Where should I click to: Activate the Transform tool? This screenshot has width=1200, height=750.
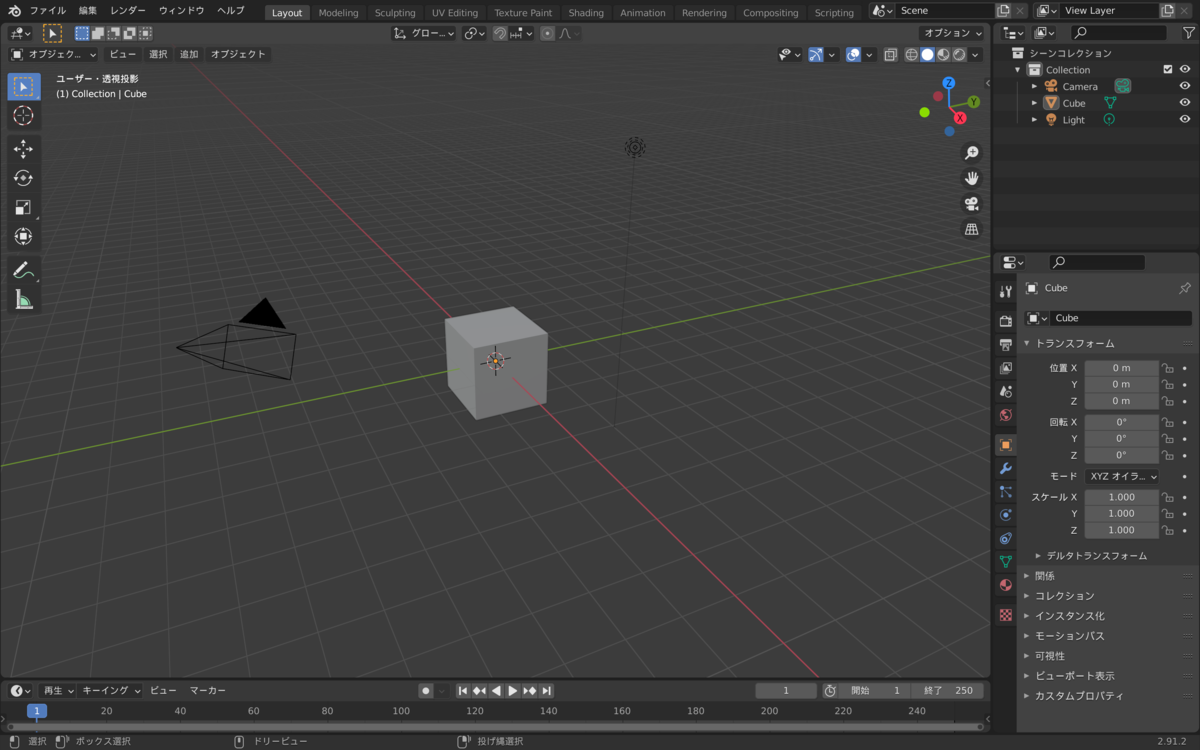24,236
